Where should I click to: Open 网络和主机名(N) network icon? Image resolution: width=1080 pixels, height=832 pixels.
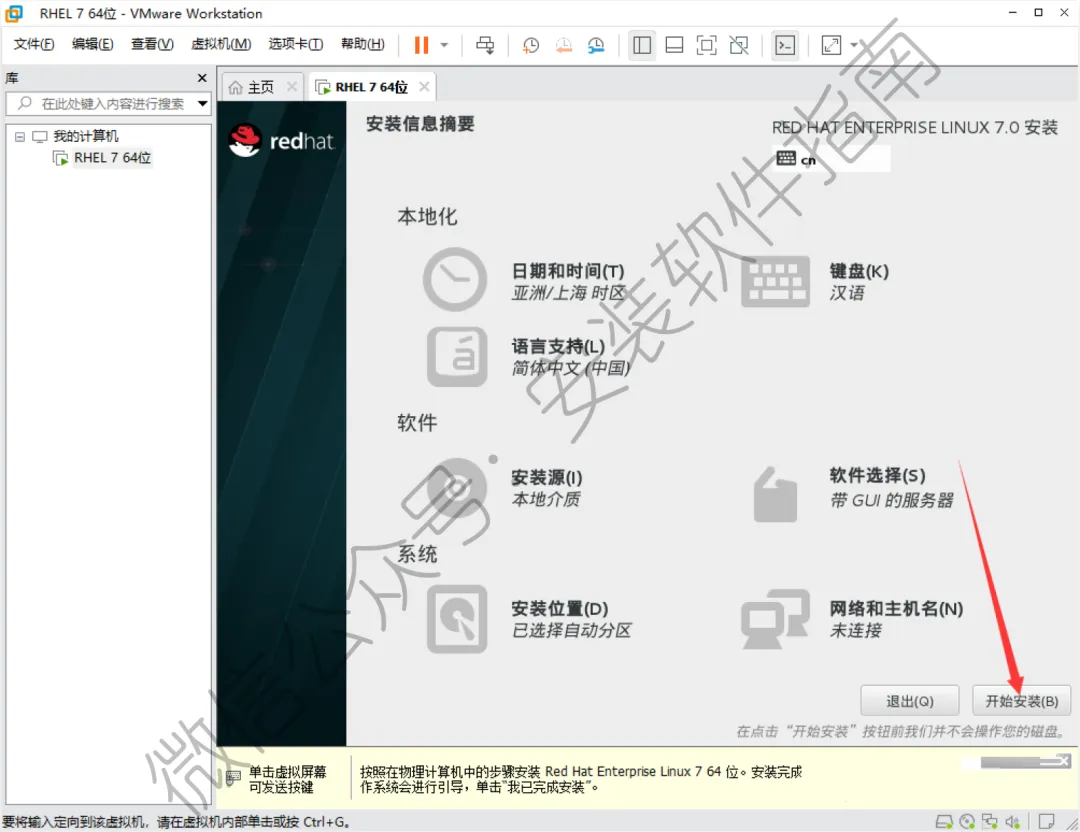pyautogui.click(x=775, y=619)
